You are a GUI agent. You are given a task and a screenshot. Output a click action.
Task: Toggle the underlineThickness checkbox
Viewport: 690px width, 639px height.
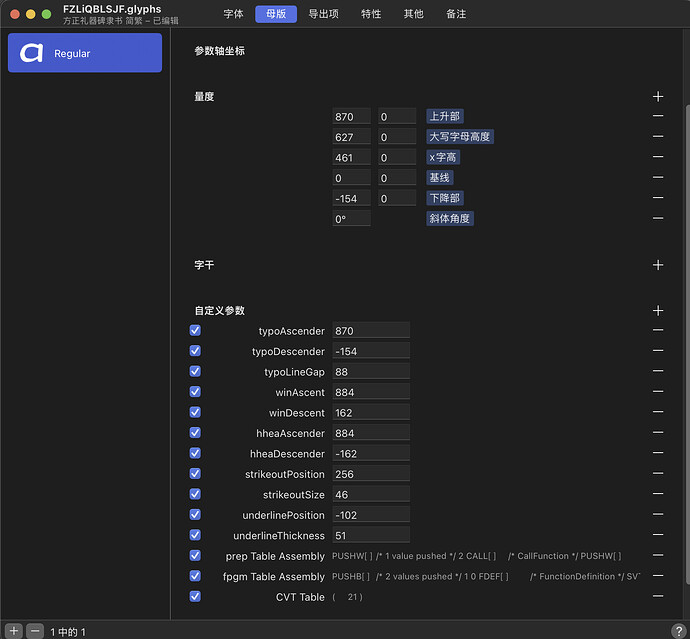(195, 535)
